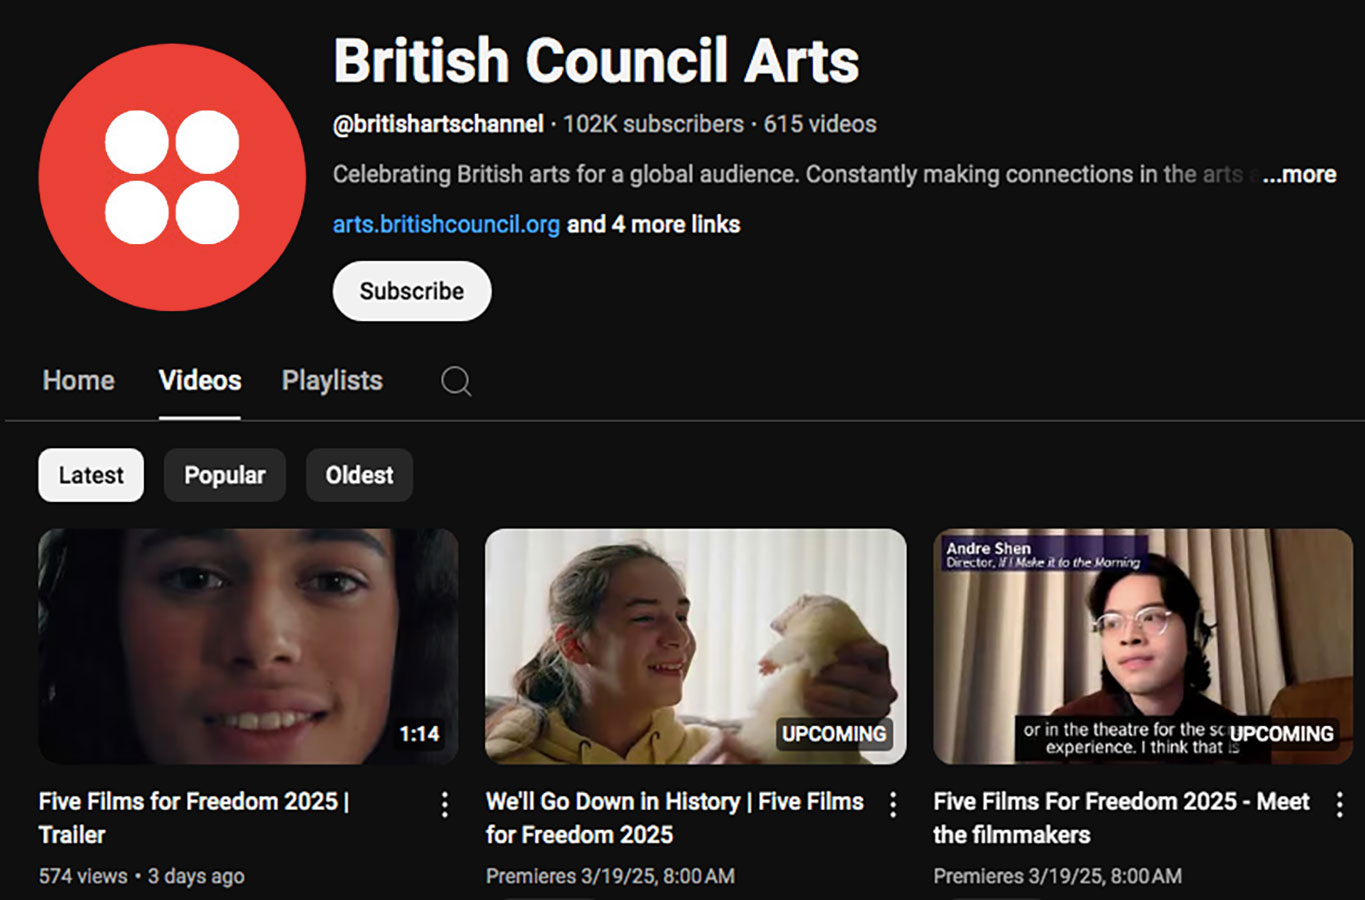Click title 'Five Films For Freedom 2025 - Meet the filmmakers'
1365x900 pixels.
(x=1122, y=818)
